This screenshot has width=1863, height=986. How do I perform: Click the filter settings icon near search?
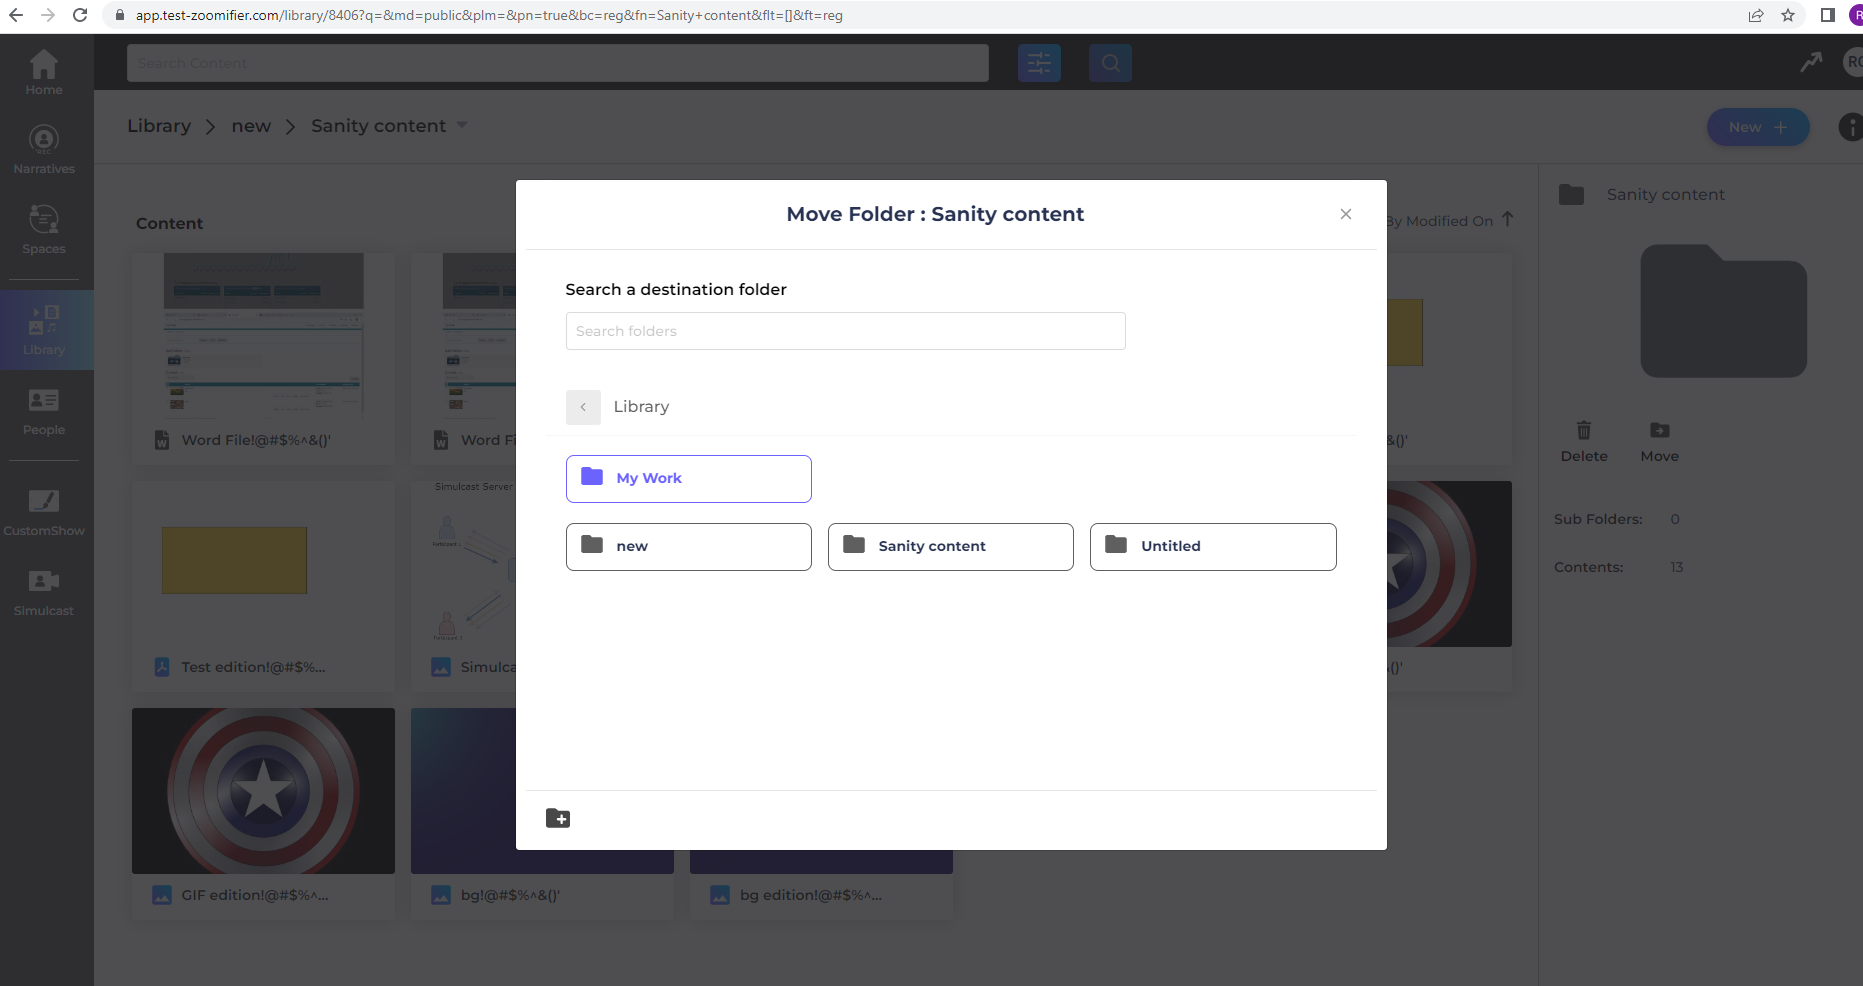tap(1039, 63)
